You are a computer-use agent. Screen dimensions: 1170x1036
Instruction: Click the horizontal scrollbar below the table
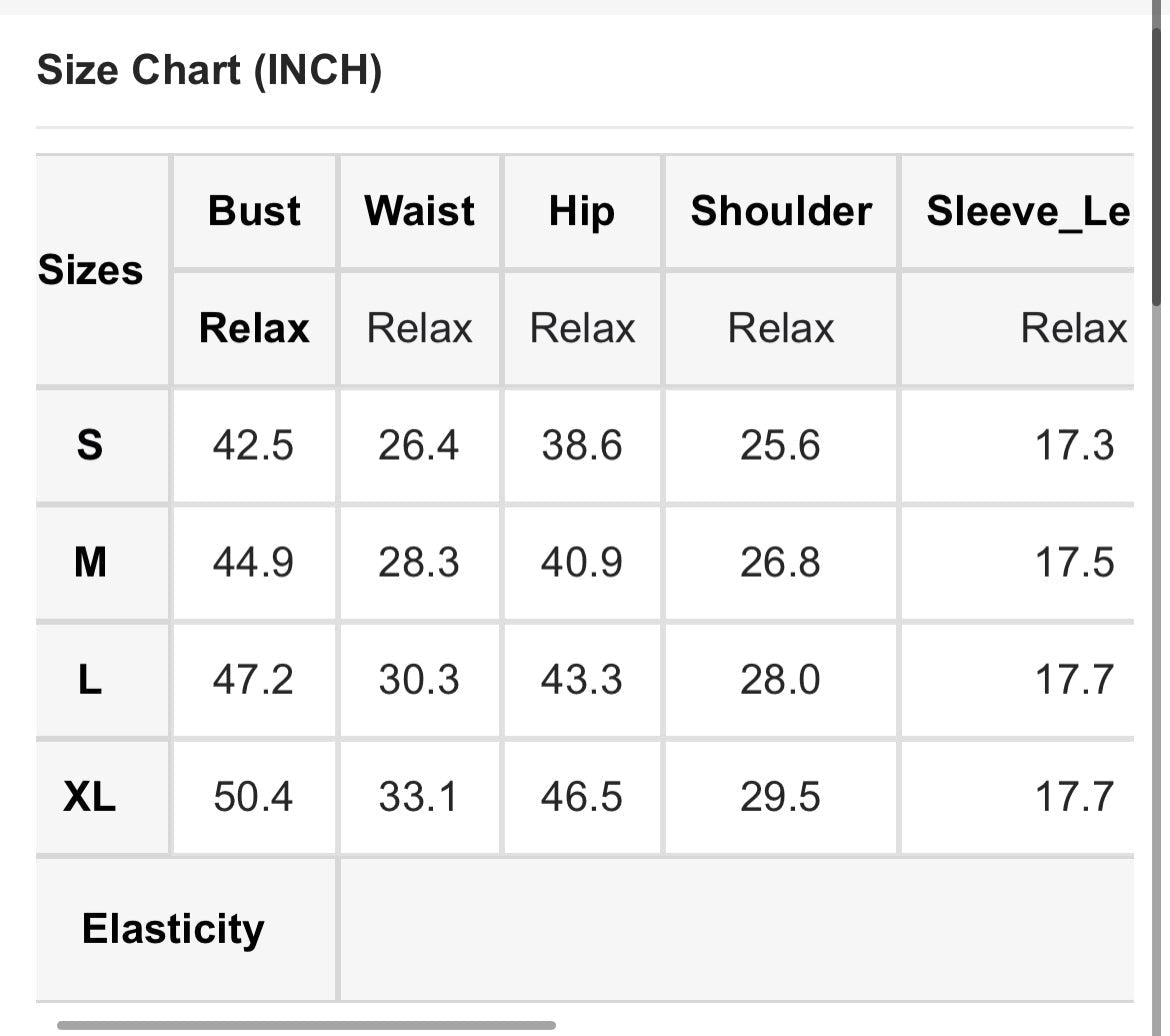pyautogui.click(x=306, y=1025)
